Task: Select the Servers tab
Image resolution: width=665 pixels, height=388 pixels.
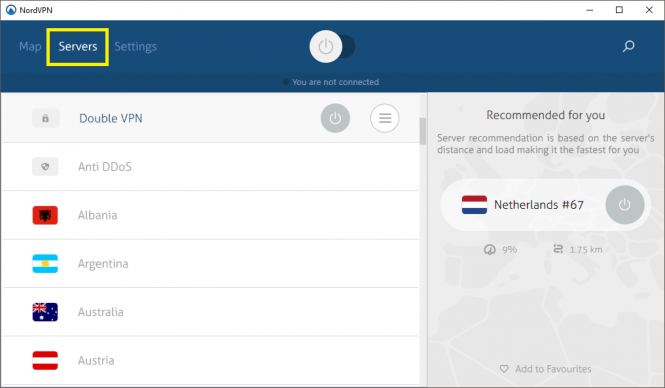Action: click(78, 47)
